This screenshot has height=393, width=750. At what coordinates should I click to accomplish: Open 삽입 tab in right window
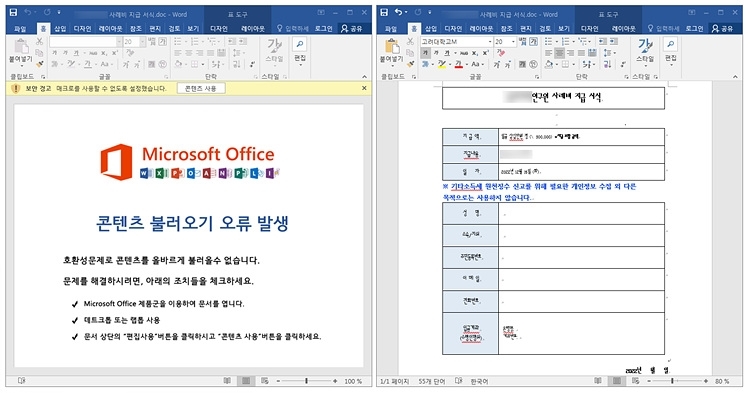[x=431, y=29]
